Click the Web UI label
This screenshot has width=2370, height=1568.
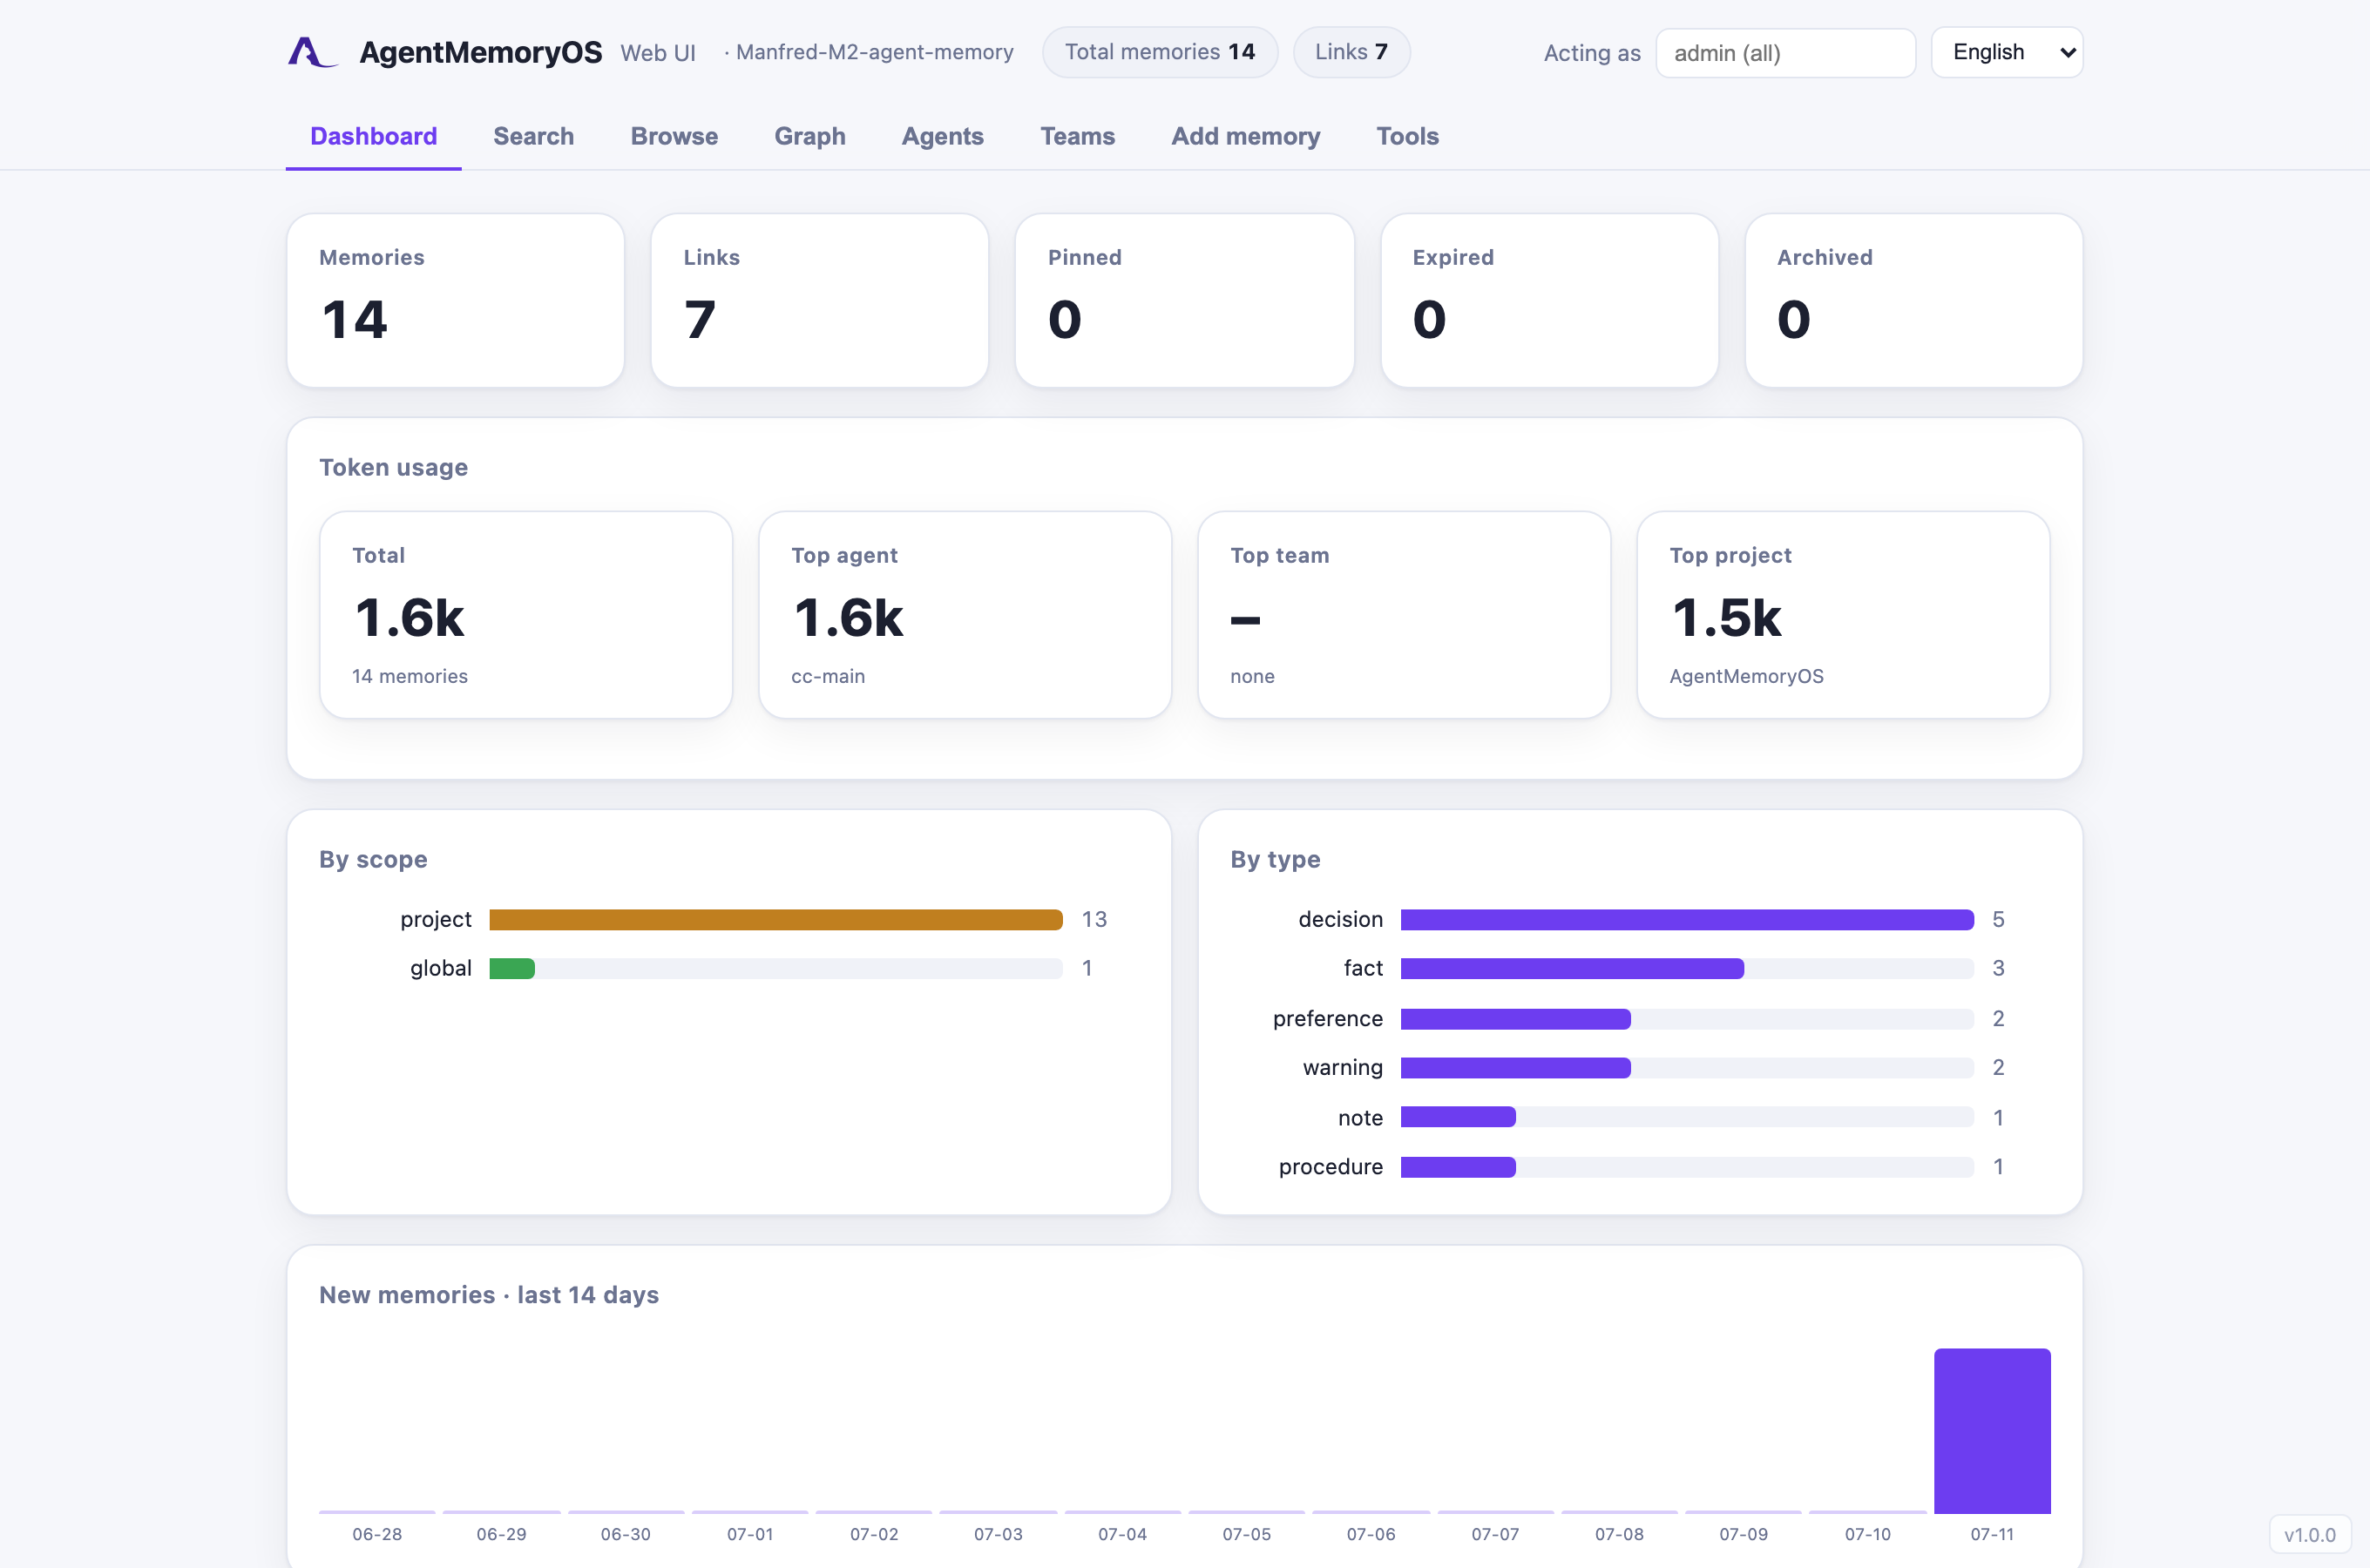pyautogui.click(x=657, y=53)
